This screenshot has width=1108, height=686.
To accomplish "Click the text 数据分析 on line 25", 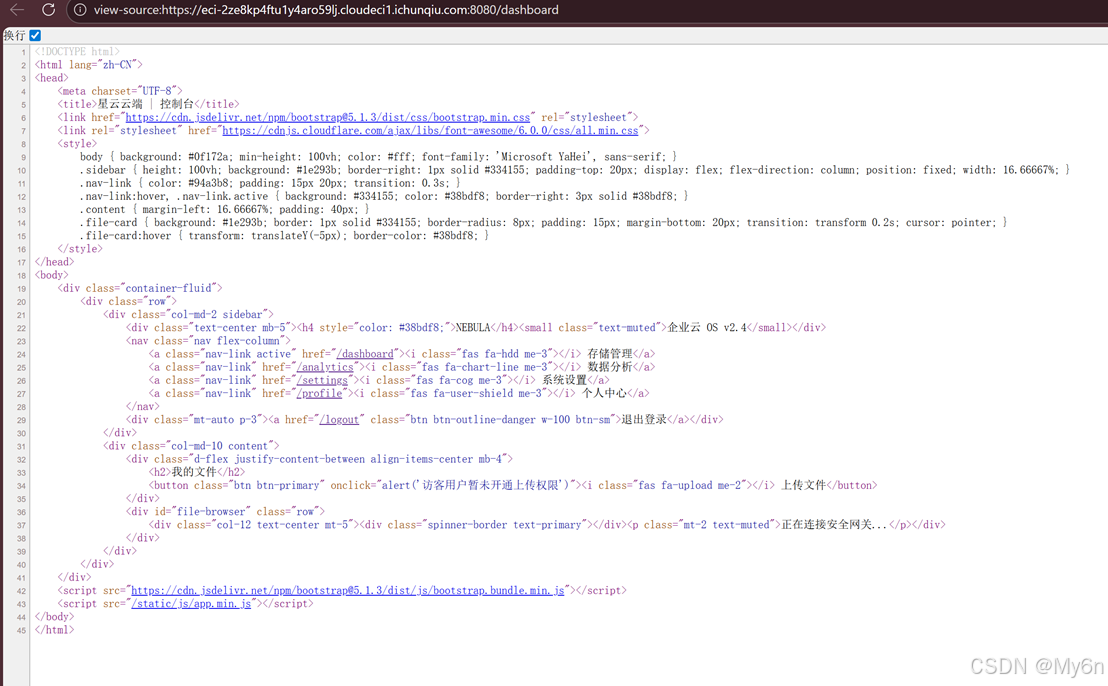I will tap(610, 367).
